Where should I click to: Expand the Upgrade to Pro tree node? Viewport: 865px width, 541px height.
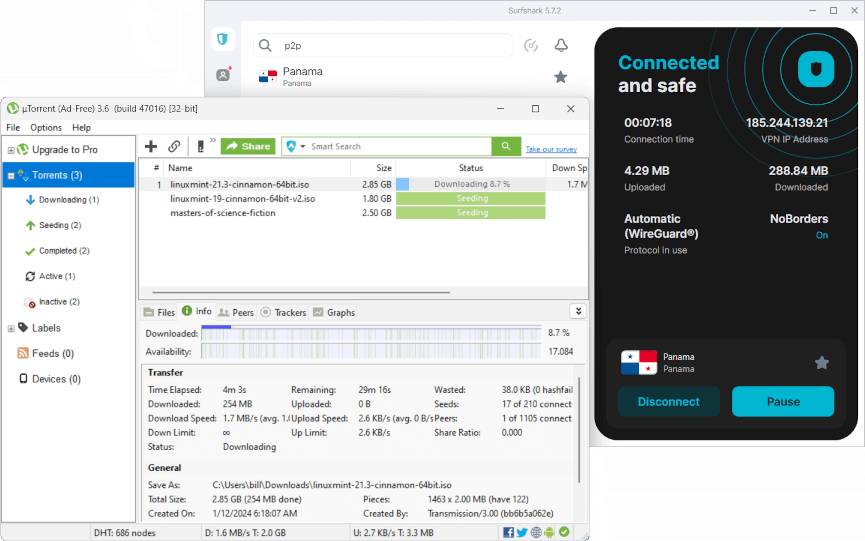(10, 150)
